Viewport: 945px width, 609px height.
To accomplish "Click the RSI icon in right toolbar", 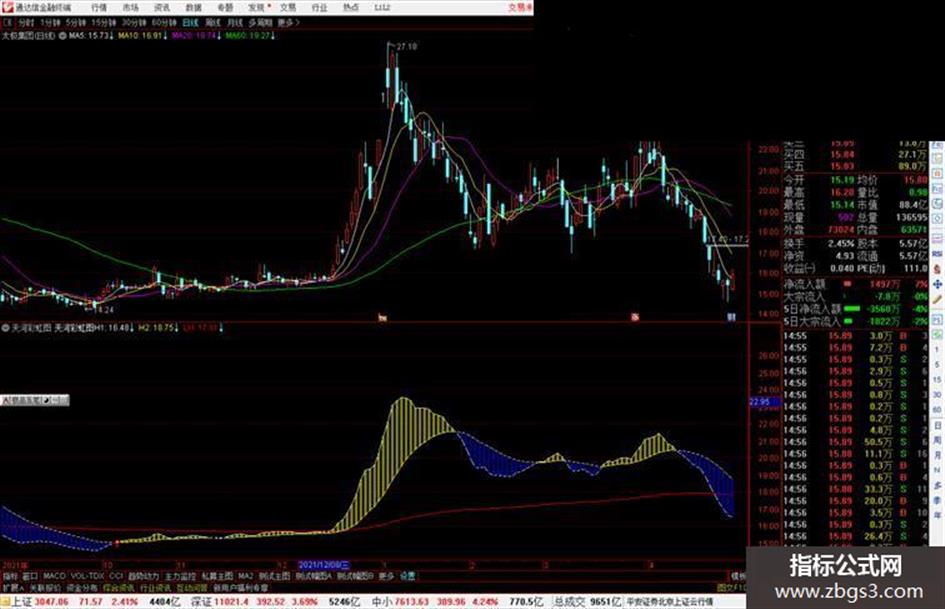I will point(937,254).
